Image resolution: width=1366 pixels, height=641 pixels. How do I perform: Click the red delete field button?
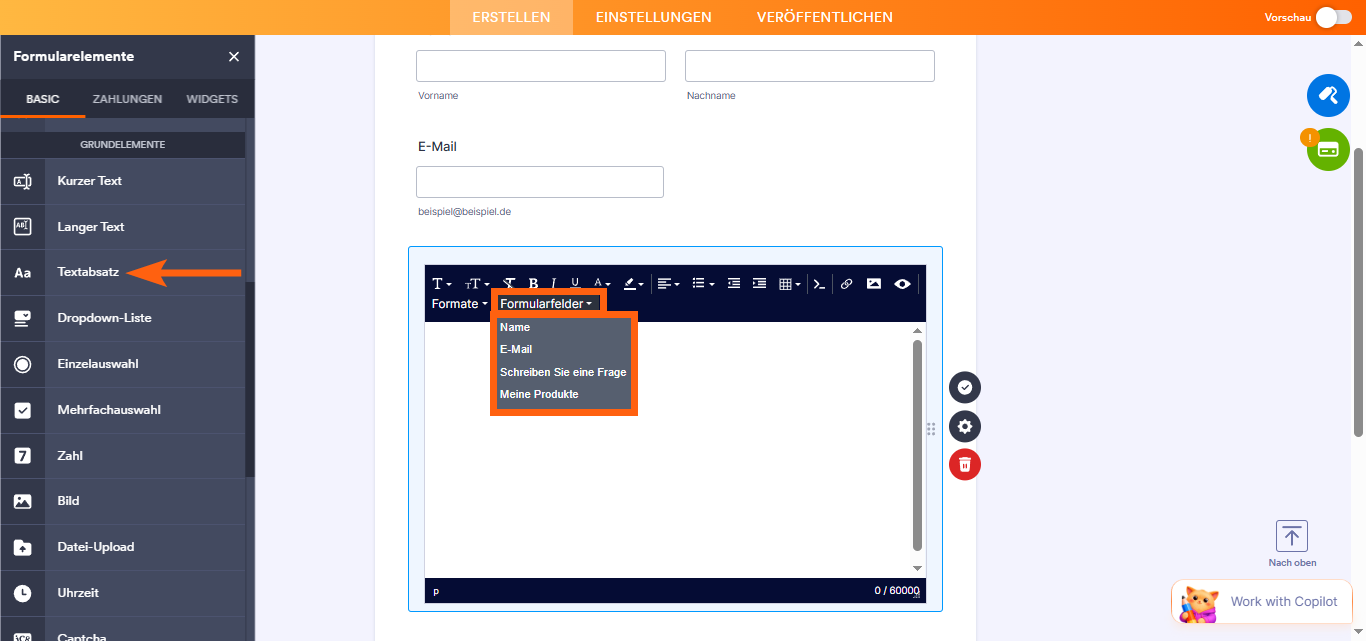point(965,465)
